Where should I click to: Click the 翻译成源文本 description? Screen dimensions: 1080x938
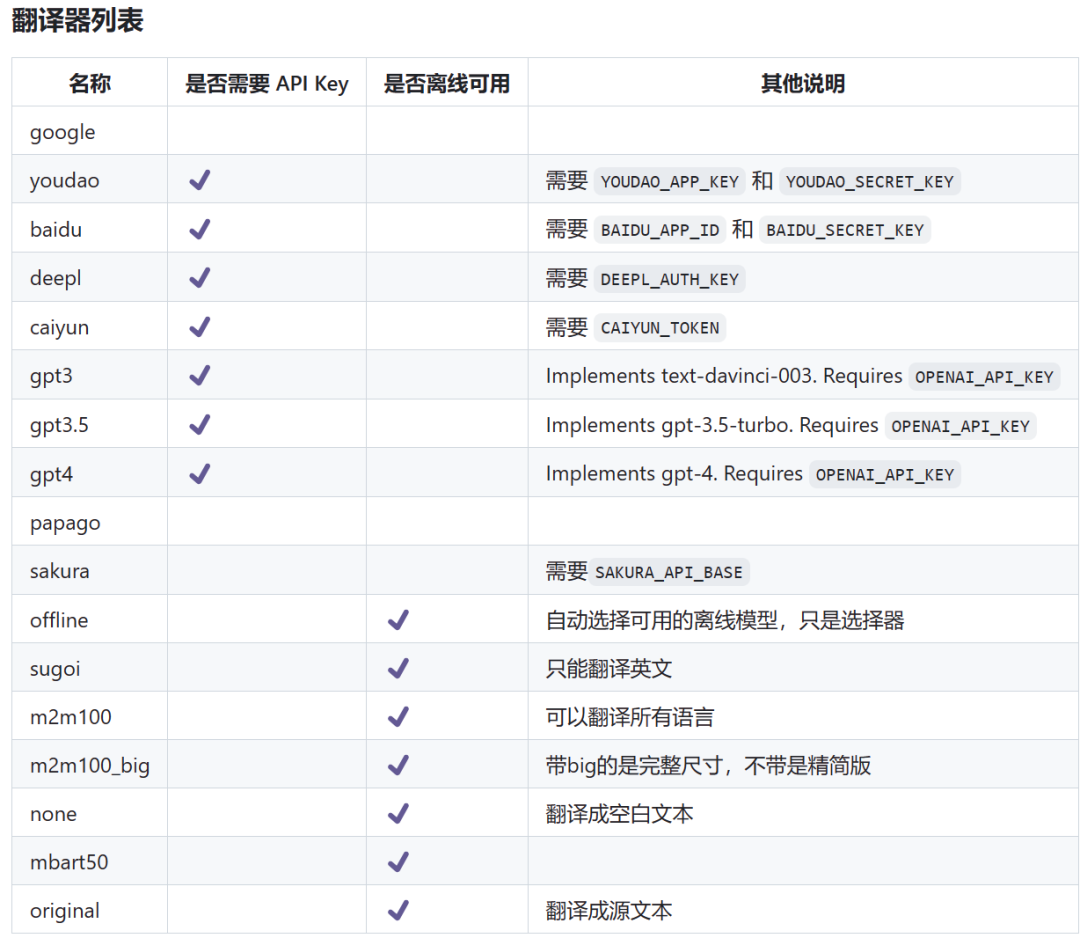tap(609, 910)
